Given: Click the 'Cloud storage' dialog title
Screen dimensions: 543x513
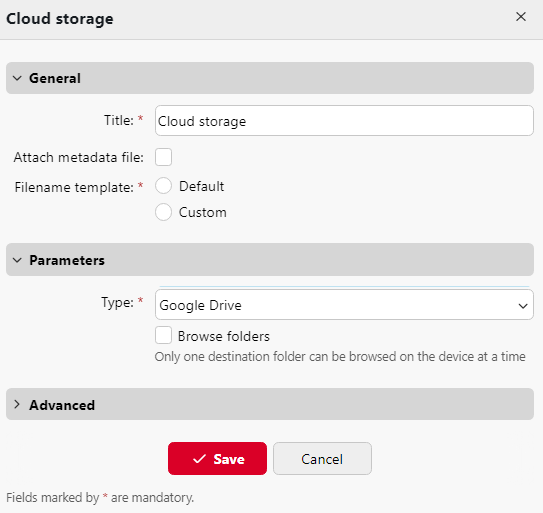Looking at the screenshot, I should click(x=60, y=19).
